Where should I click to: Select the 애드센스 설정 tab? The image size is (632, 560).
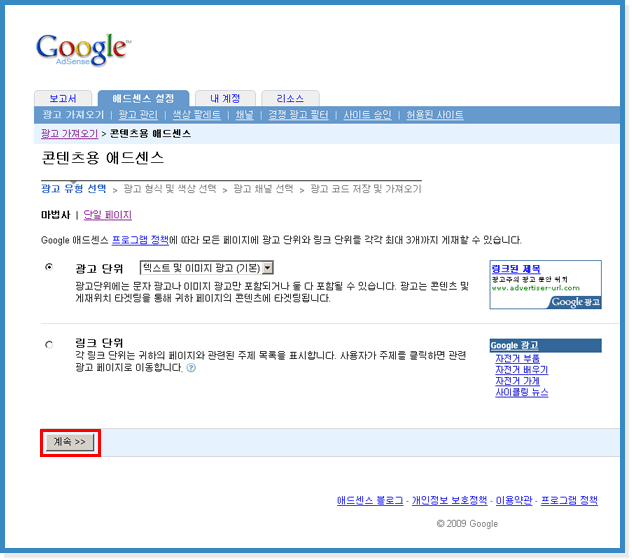click(x=143, y=98)
